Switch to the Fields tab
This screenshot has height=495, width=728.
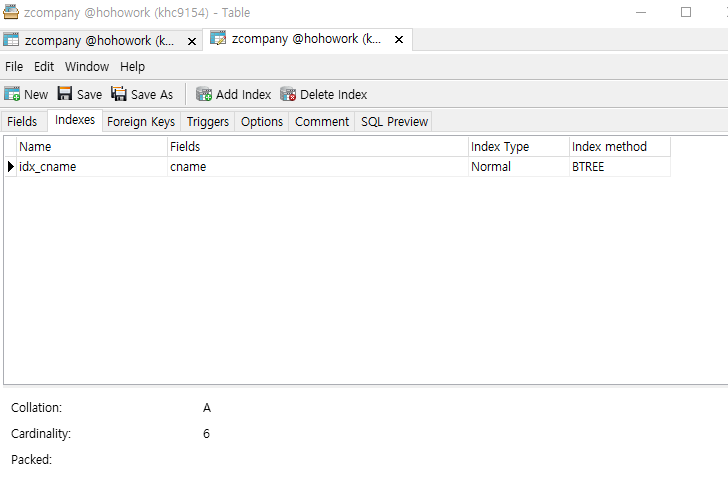(22, 121)
